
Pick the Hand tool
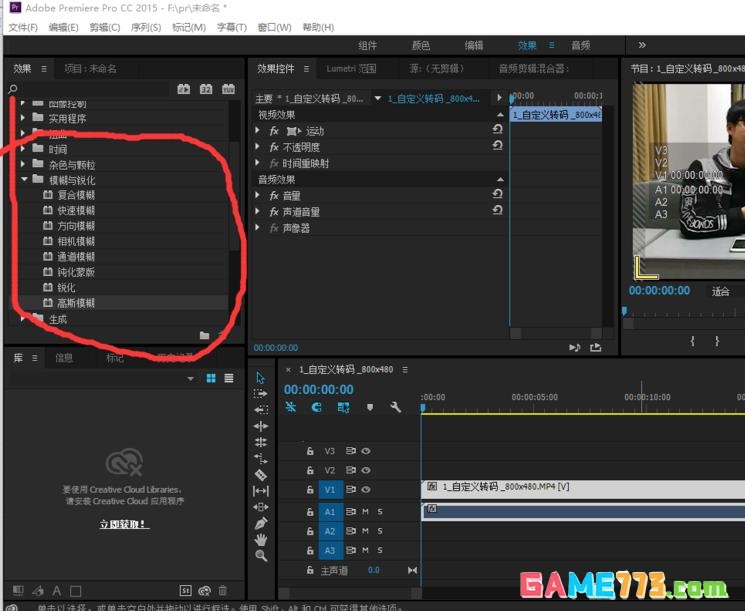tap(261, 540)
